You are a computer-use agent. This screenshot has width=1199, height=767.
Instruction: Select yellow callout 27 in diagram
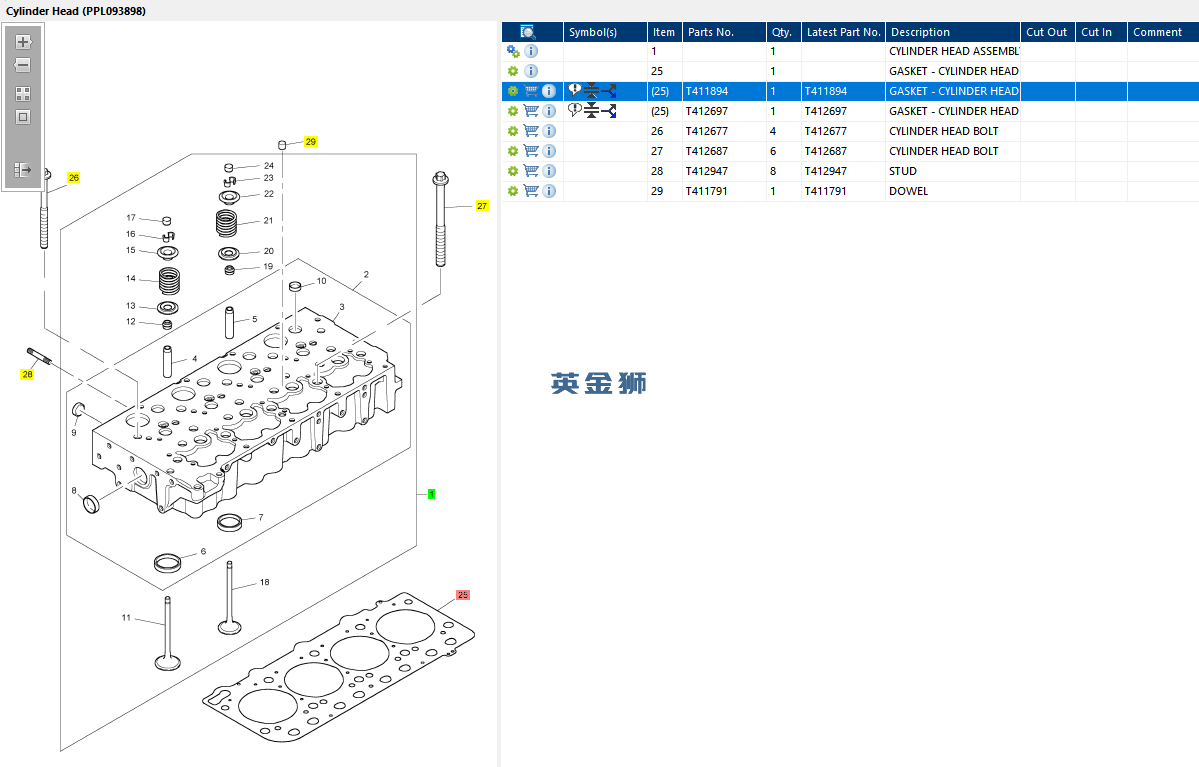pyautogui.click(x=482, y=206)
